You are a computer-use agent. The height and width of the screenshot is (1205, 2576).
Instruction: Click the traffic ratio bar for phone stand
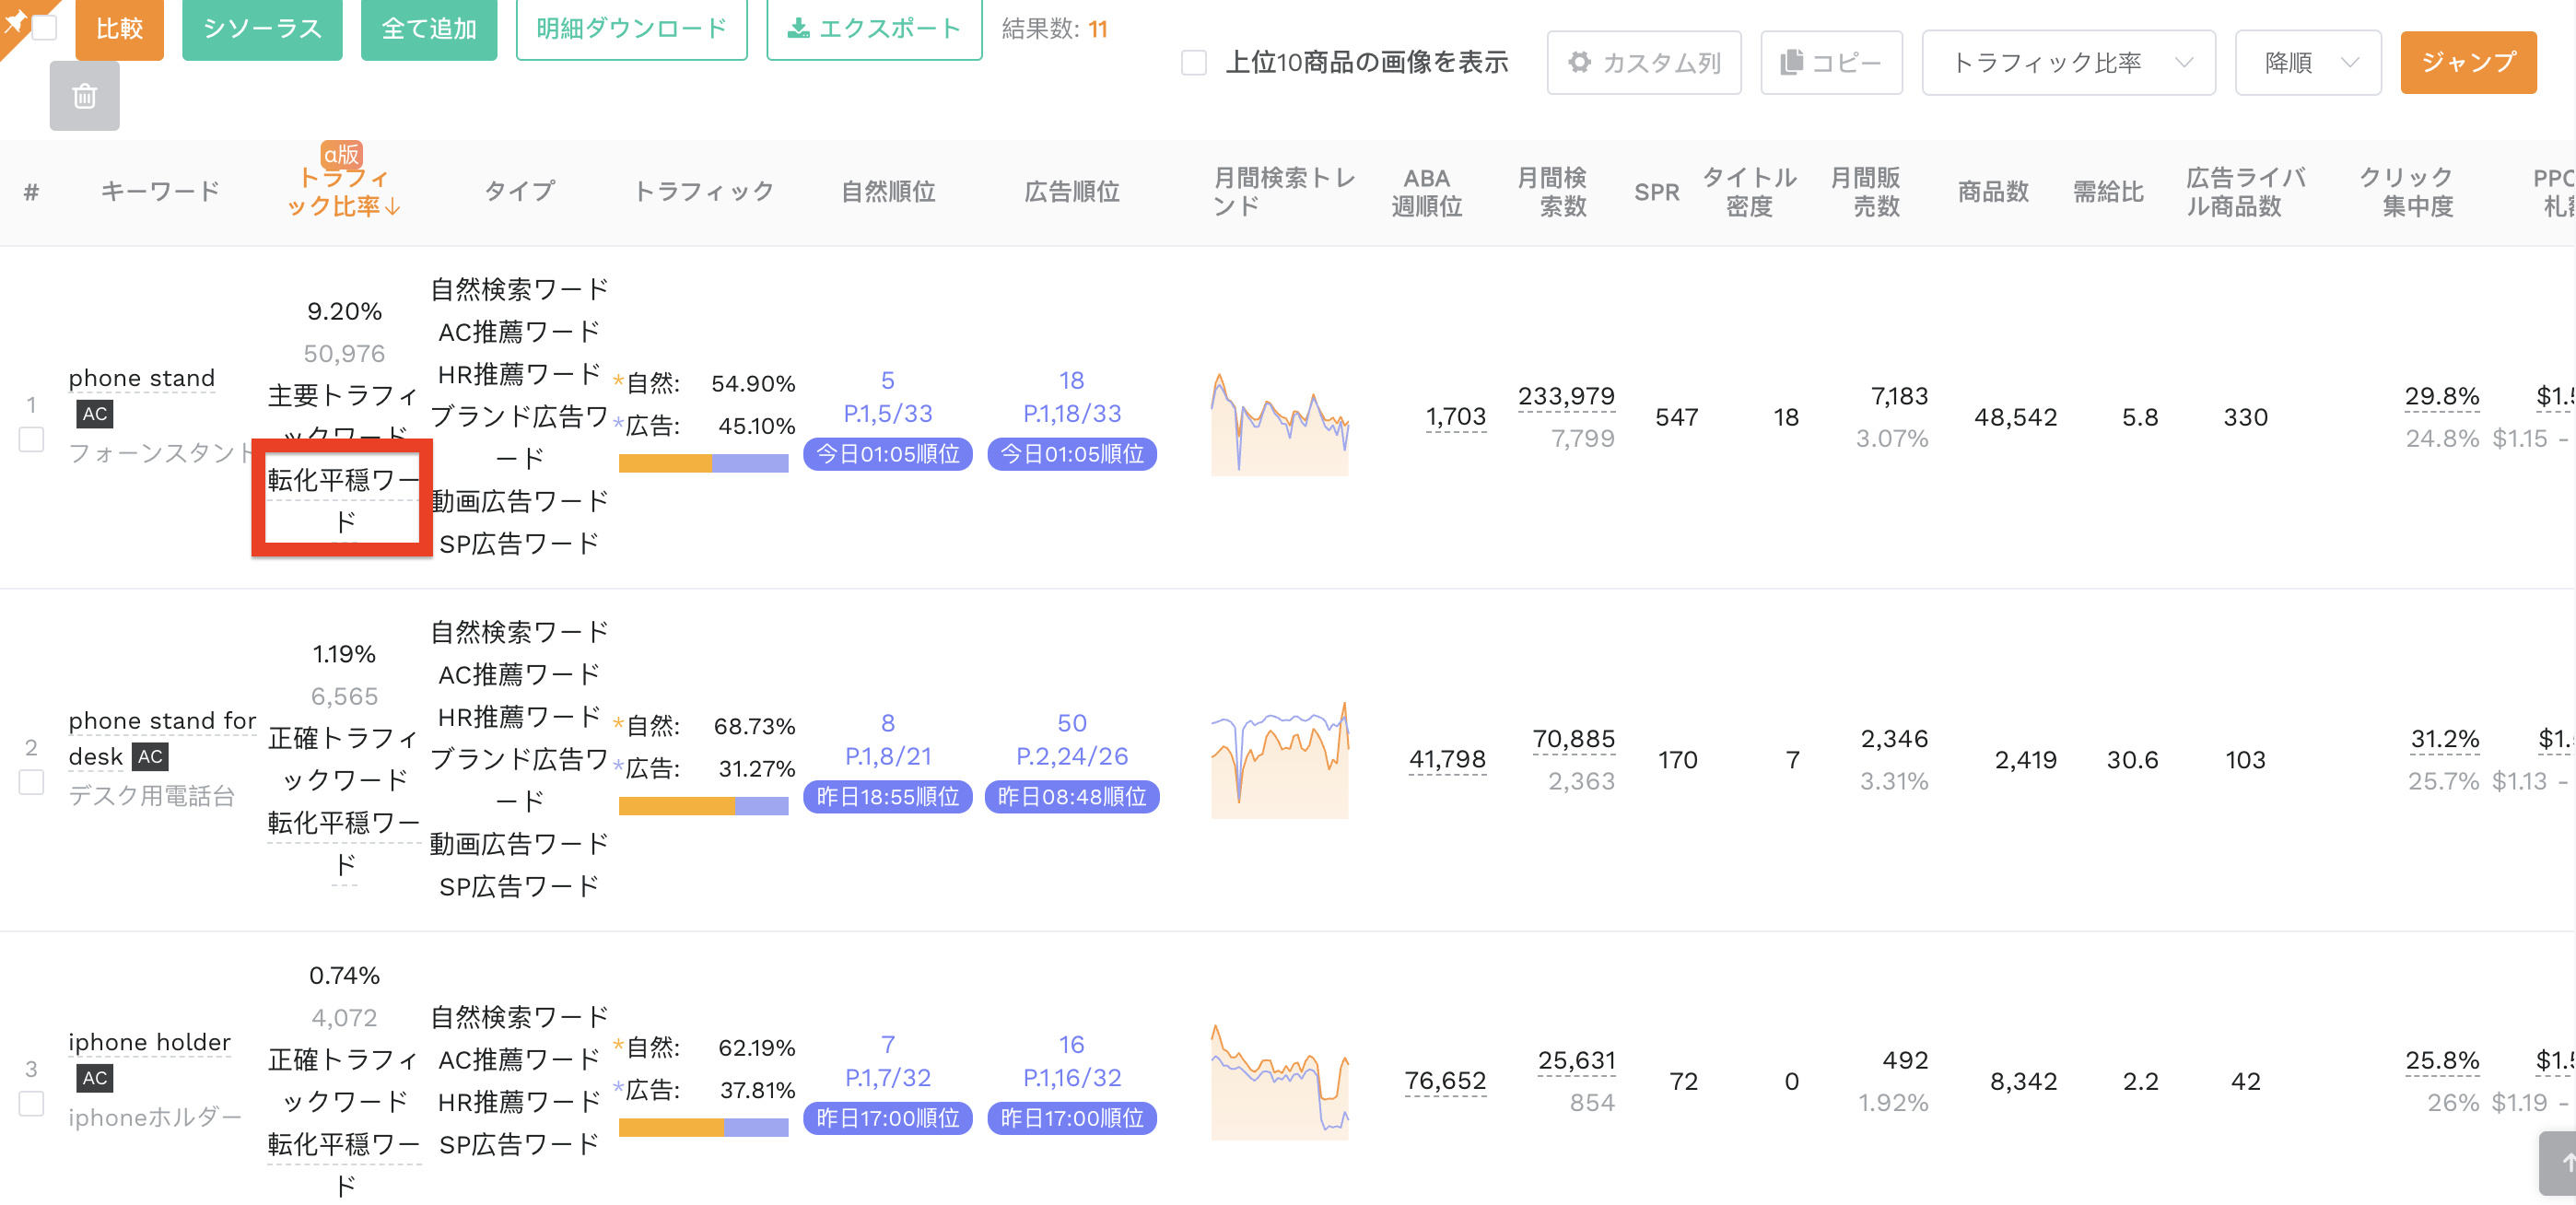coord(704,463)
